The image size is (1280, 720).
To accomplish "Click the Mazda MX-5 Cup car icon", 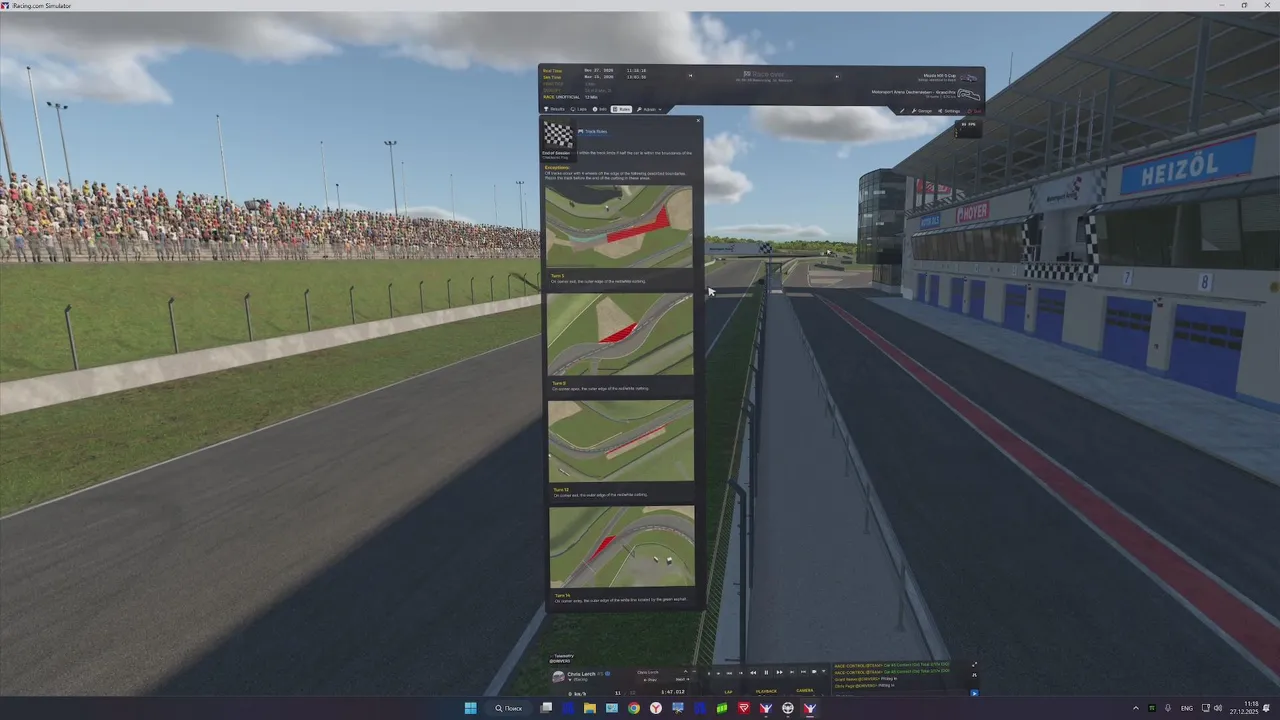I will pyautogui.click(x=969, y=78).
